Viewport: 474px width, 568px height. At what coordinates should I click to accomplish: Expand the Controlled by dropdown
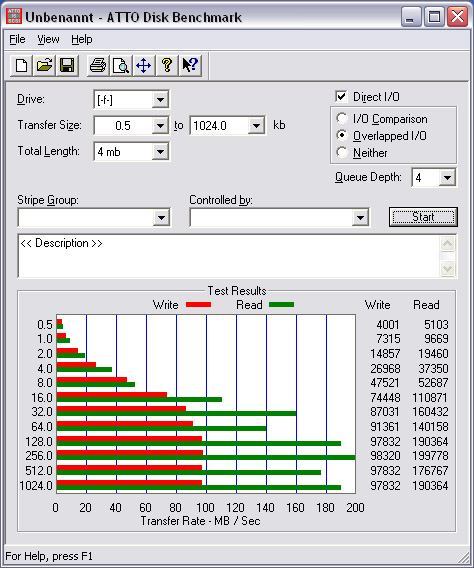(360, 218)
